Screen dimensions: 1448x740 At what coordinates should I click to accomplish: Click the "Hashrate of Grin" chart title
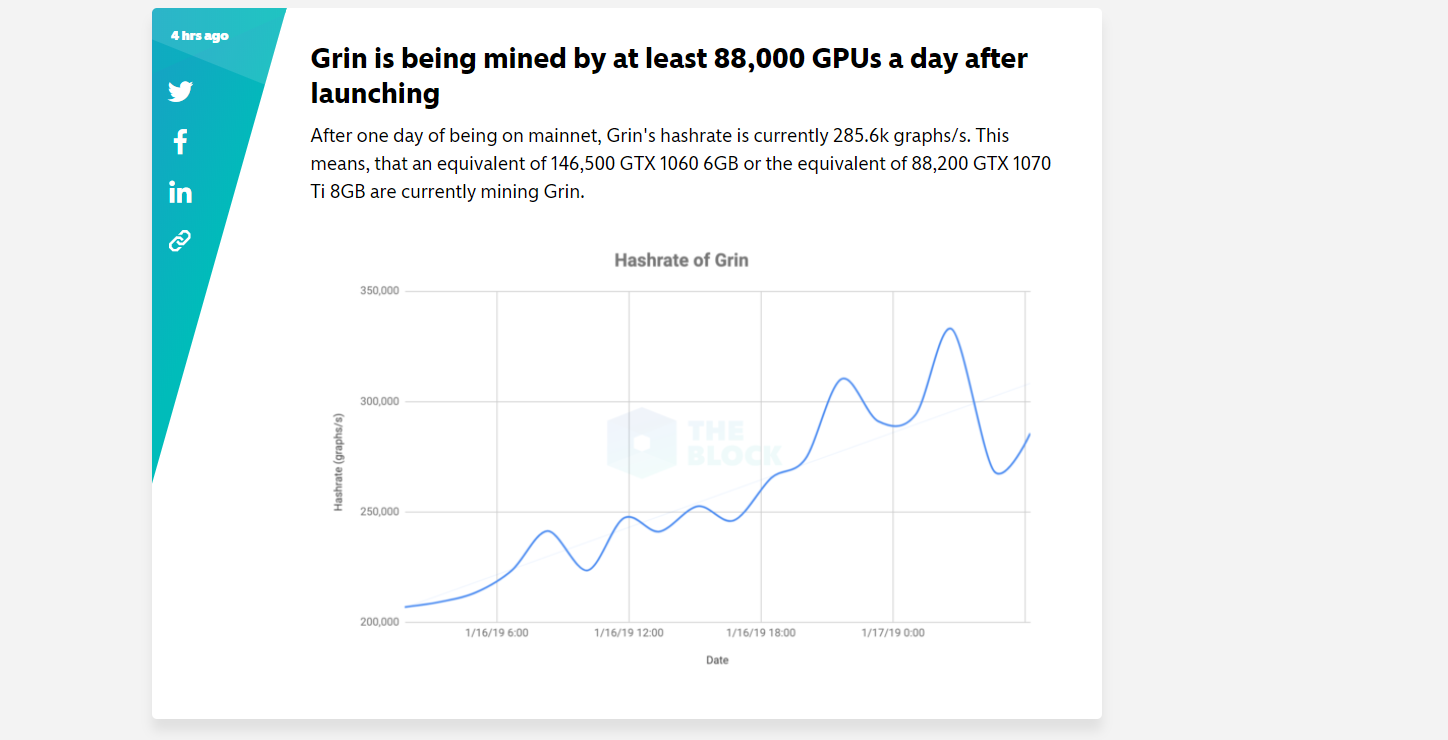681,260
